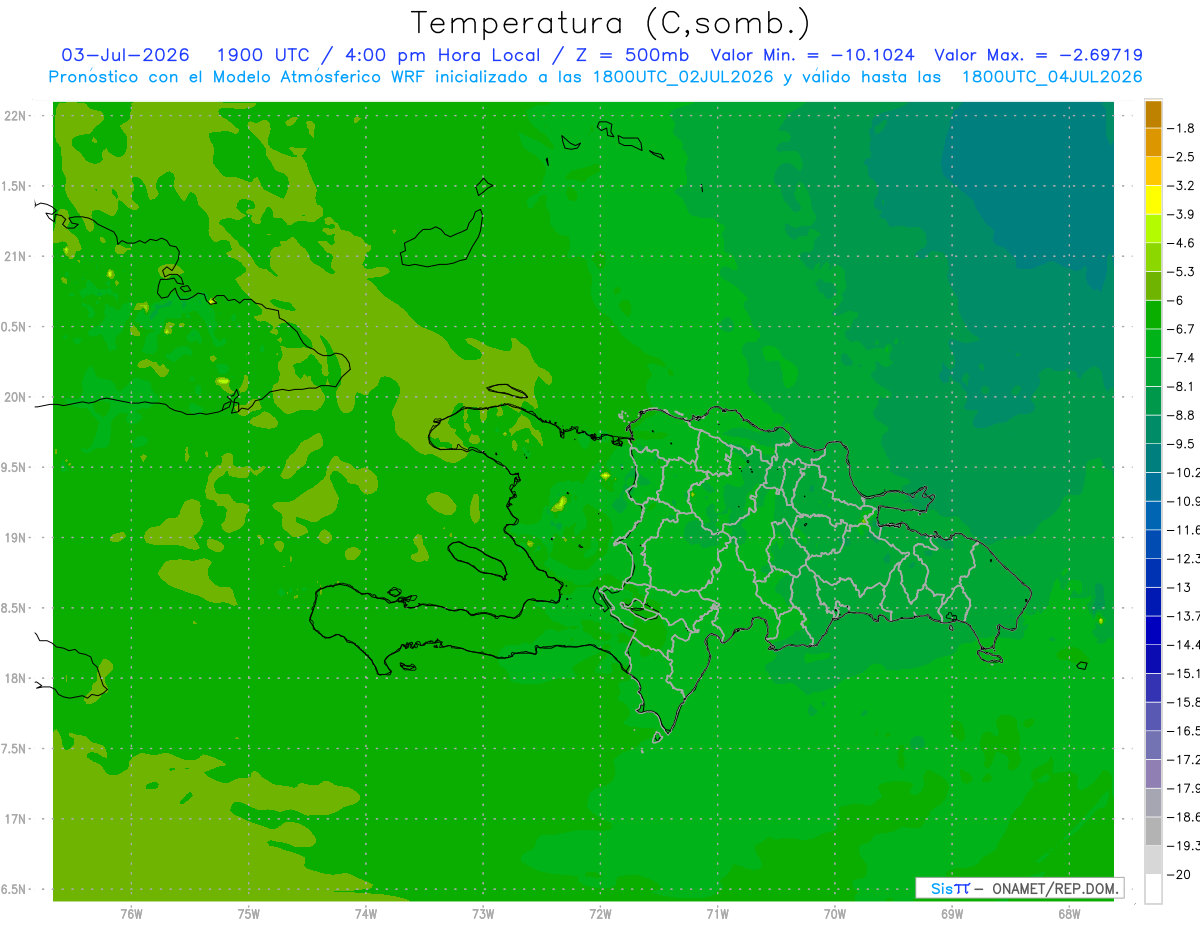Click legend swatch between -6 and -6.7
The height and width of the screenshot is (927, 1200).
[1153, 315]
